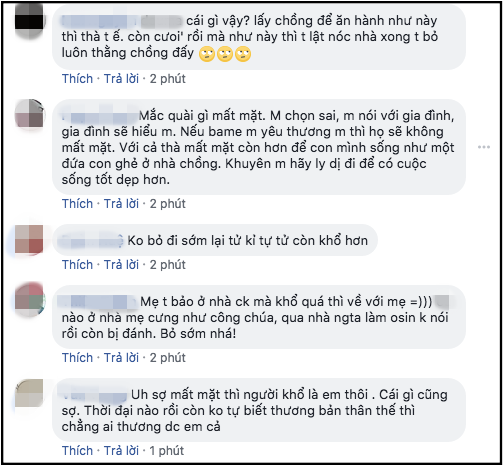Open blurred author name on first comment

coord(122,22)
